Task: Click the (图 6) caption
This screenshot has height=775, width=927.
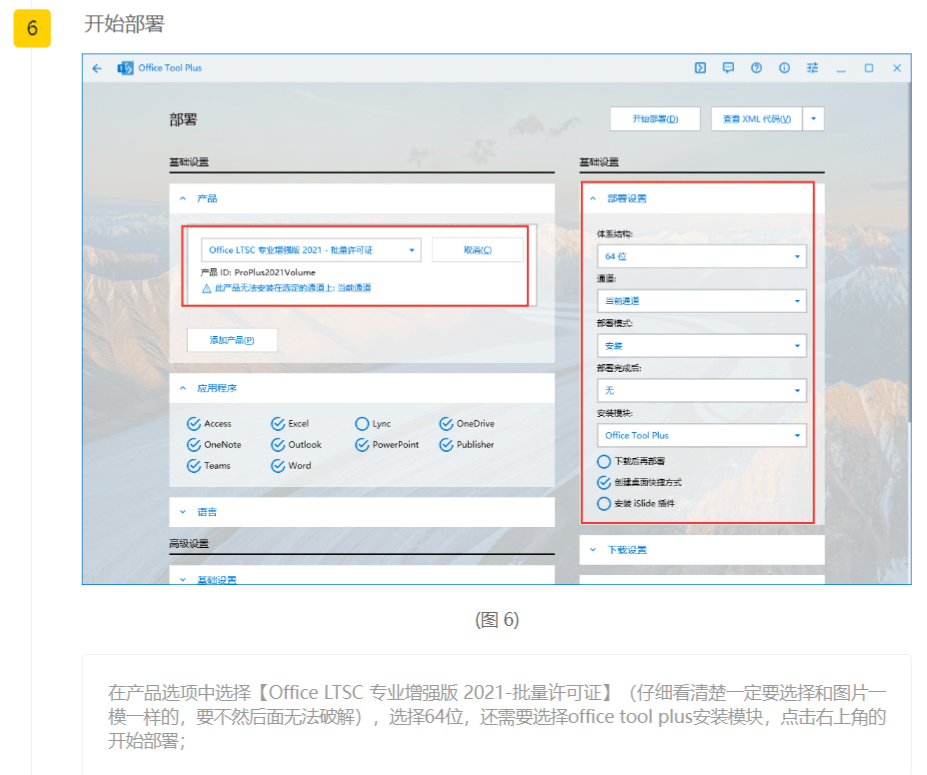Action: 497,620
